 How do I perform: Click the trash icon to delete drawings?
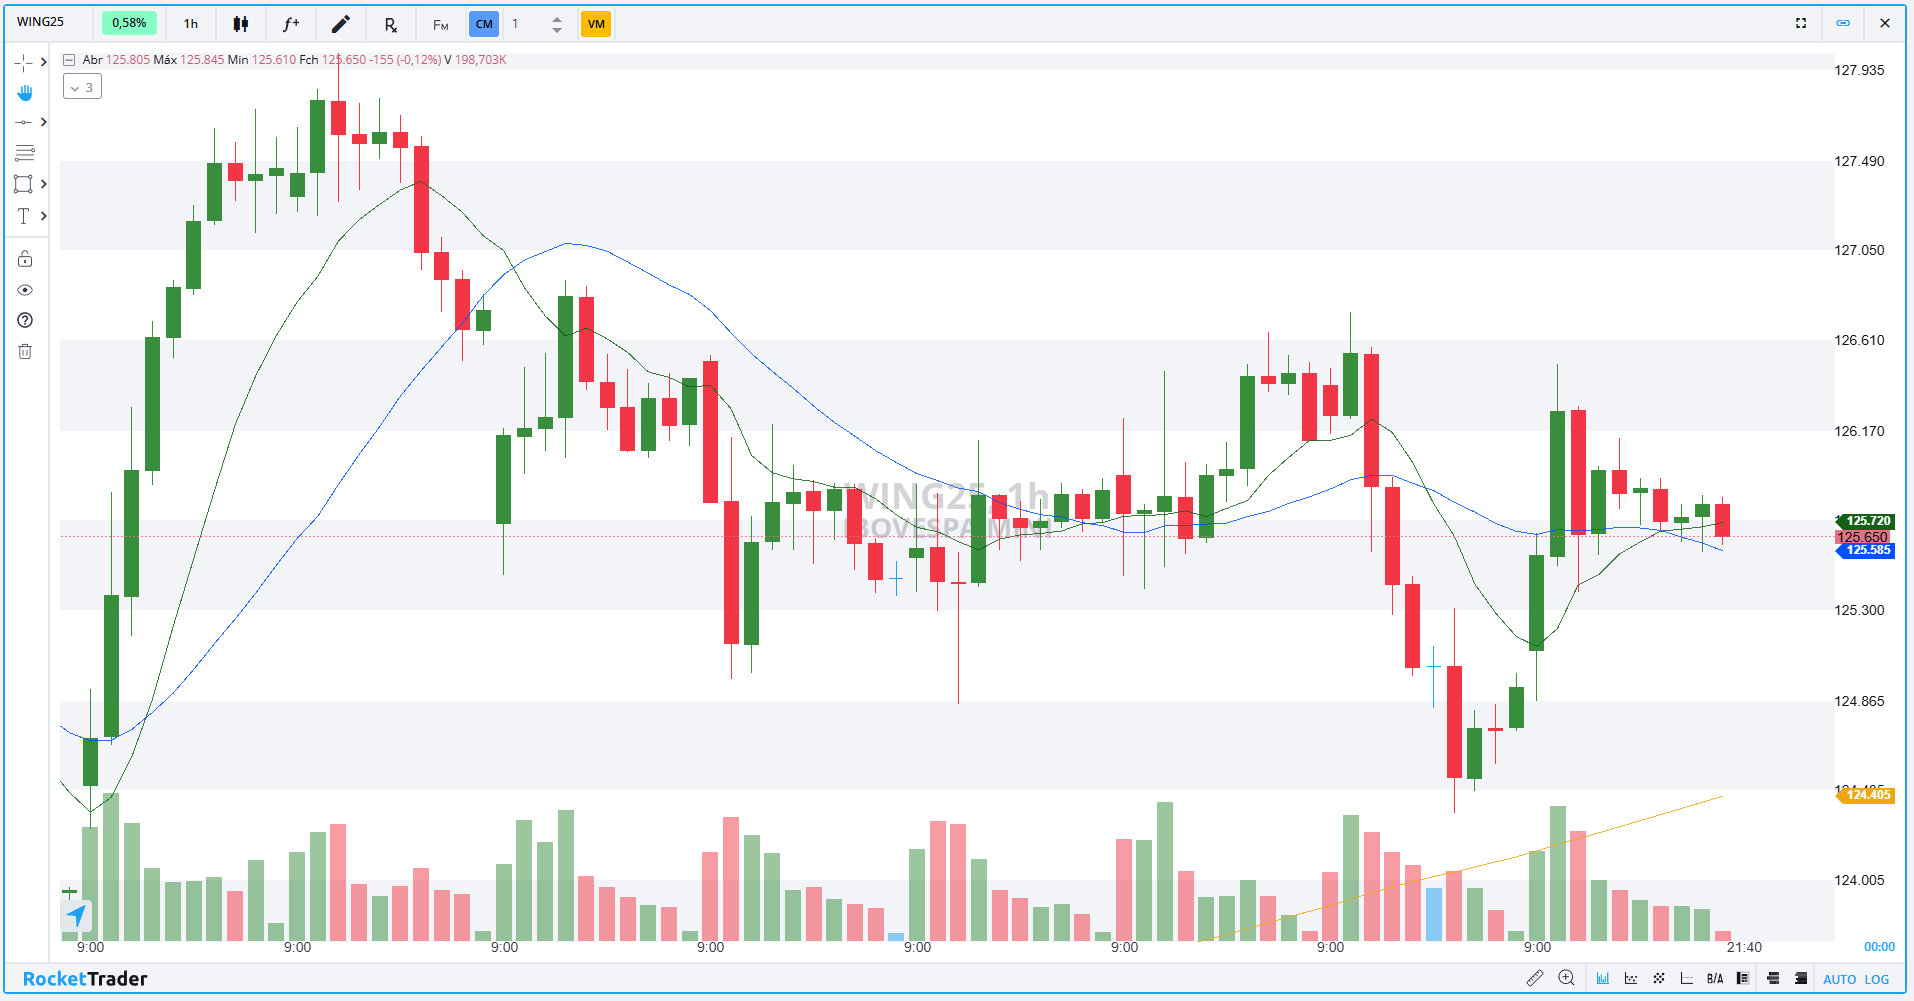coord(25,351)
